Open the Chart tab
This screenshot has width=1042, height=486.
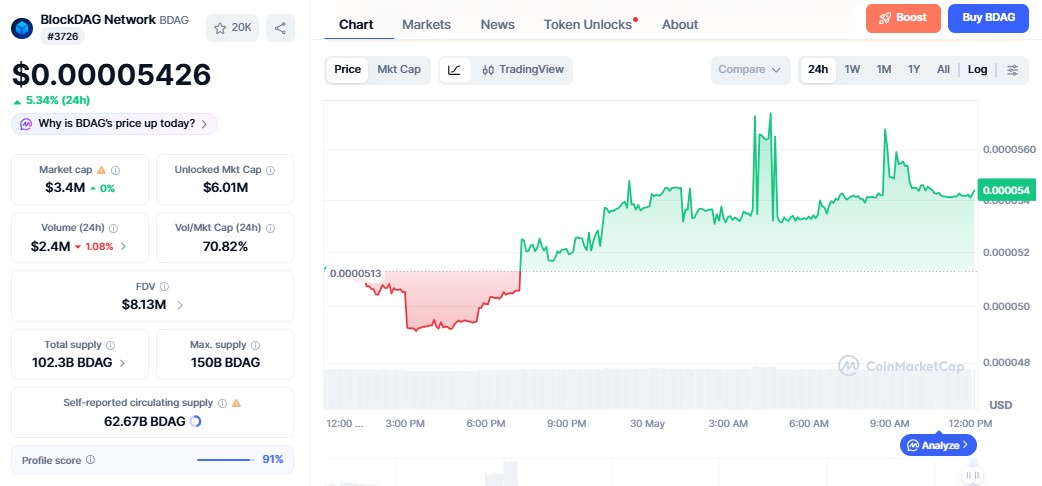[x=356, y=25]
